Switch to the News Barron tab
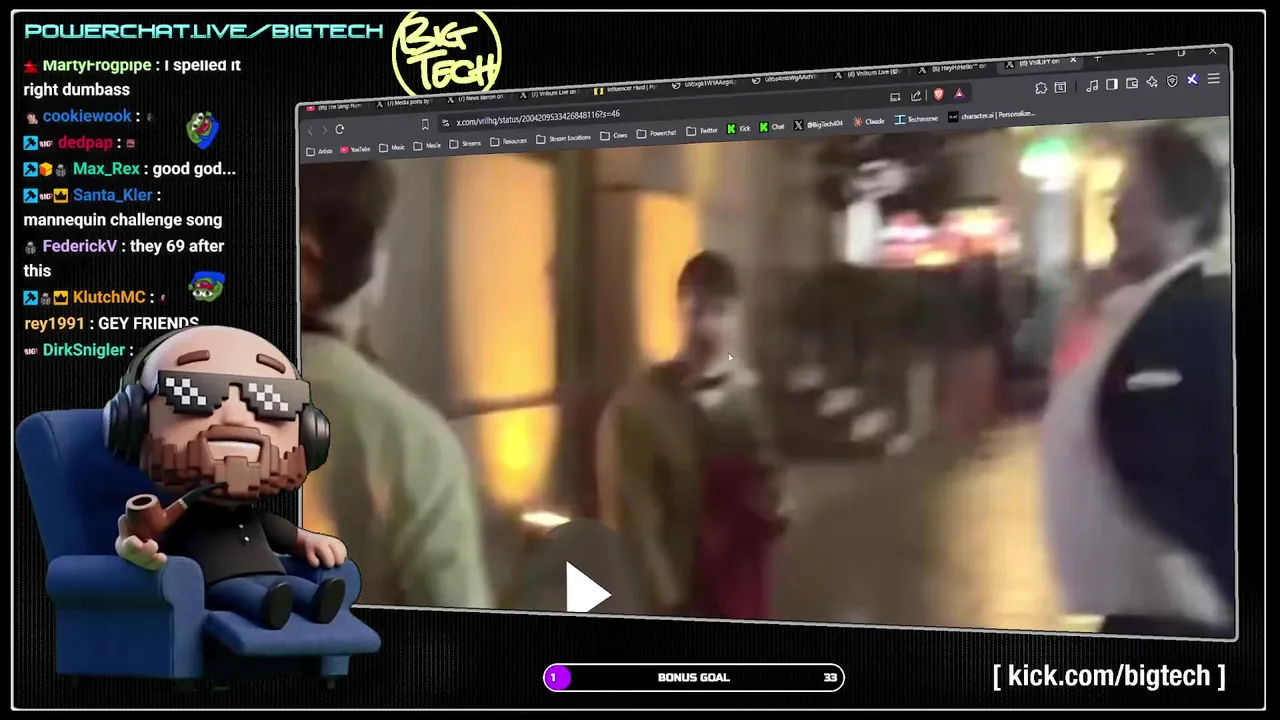 click(476, 98)
